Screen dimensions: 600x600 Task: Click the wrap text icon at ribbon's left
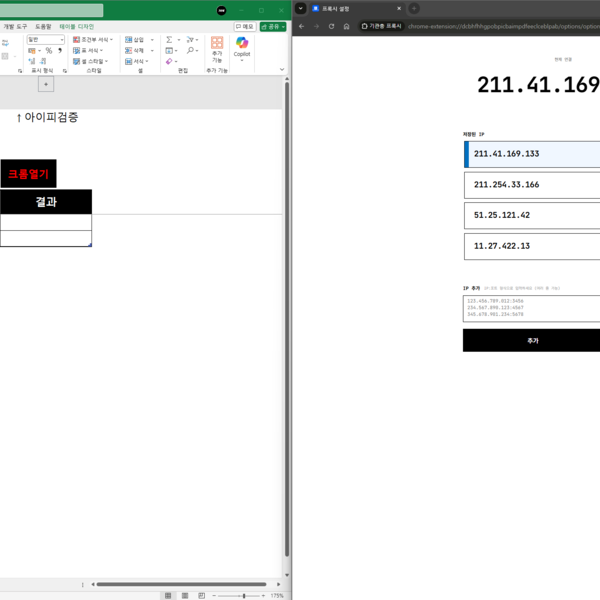point(5,43)
